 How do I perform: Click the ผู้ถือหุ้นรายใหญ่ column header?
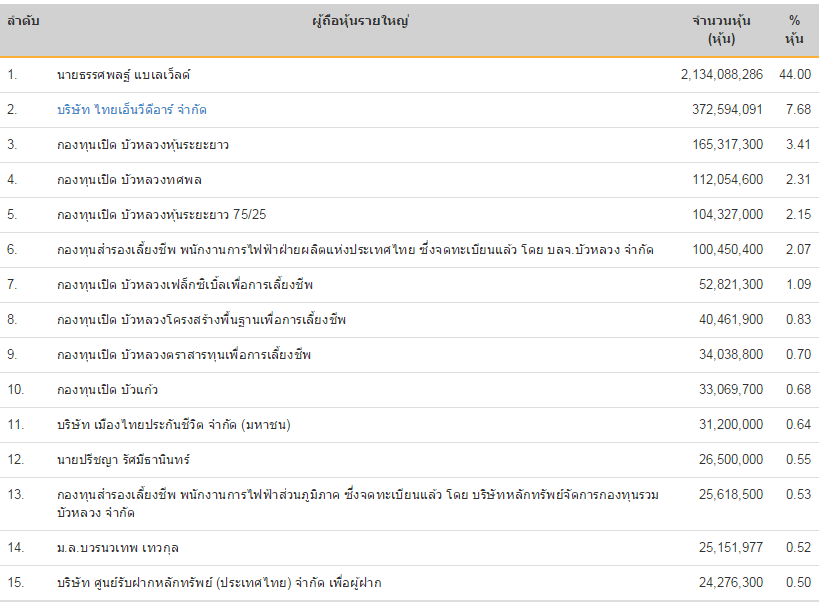coord(360,21)
